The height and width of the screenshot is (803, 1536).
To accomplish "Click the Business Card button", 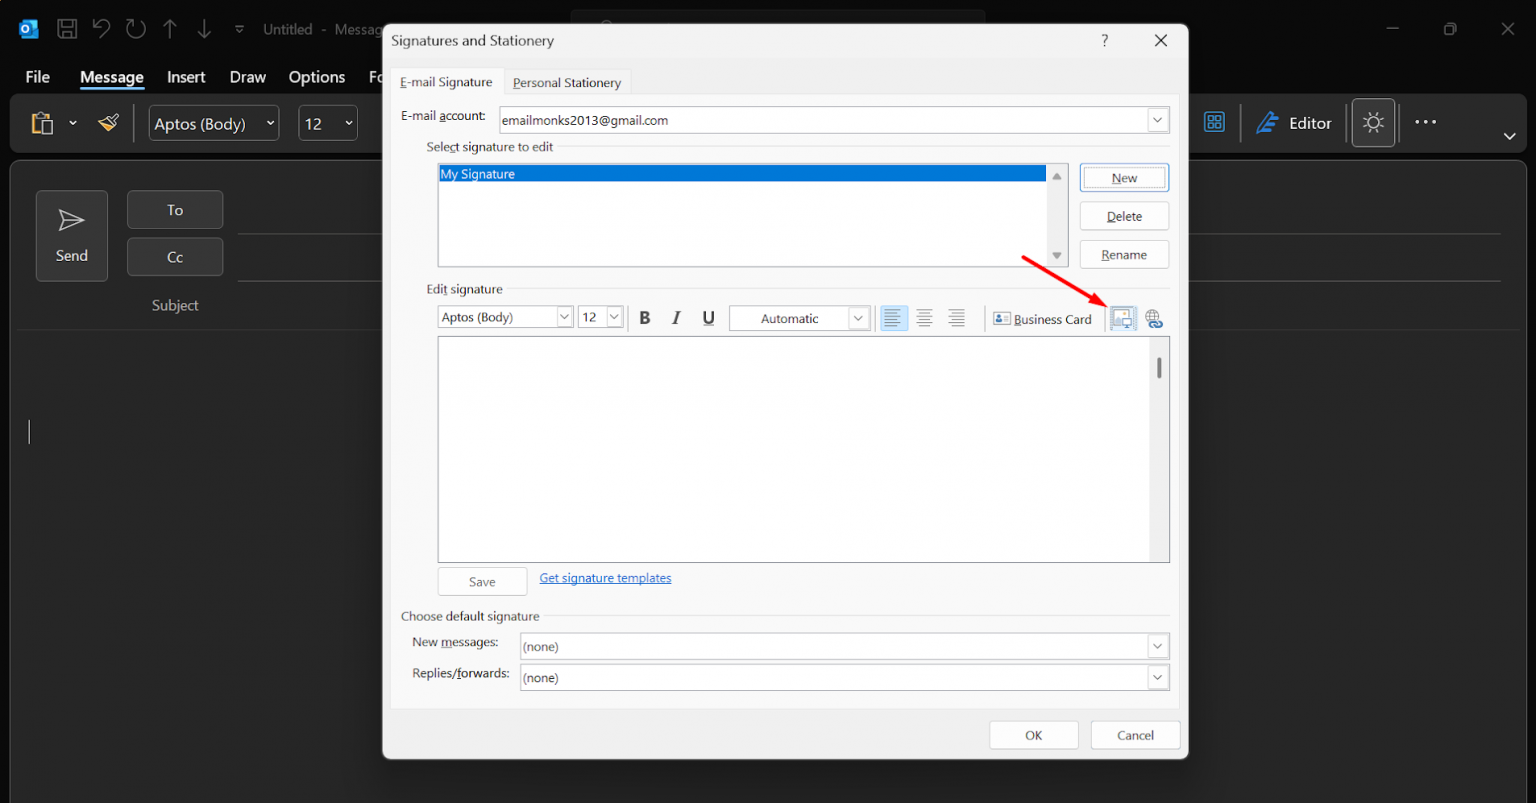I will (1043, 318).
